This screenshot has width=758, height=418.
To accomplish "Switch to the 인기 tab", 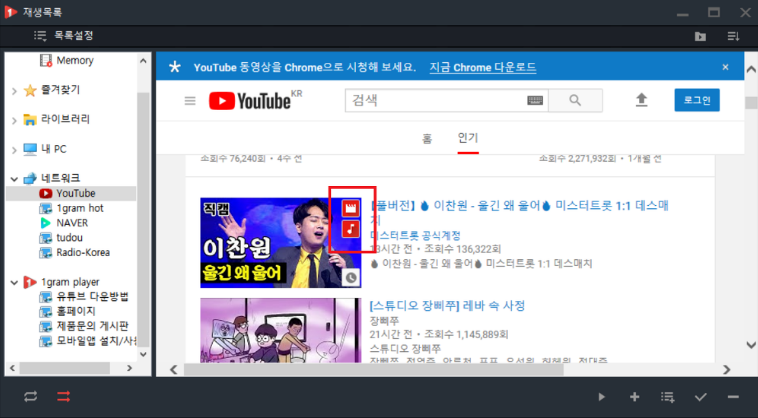I will coord(468,138).
